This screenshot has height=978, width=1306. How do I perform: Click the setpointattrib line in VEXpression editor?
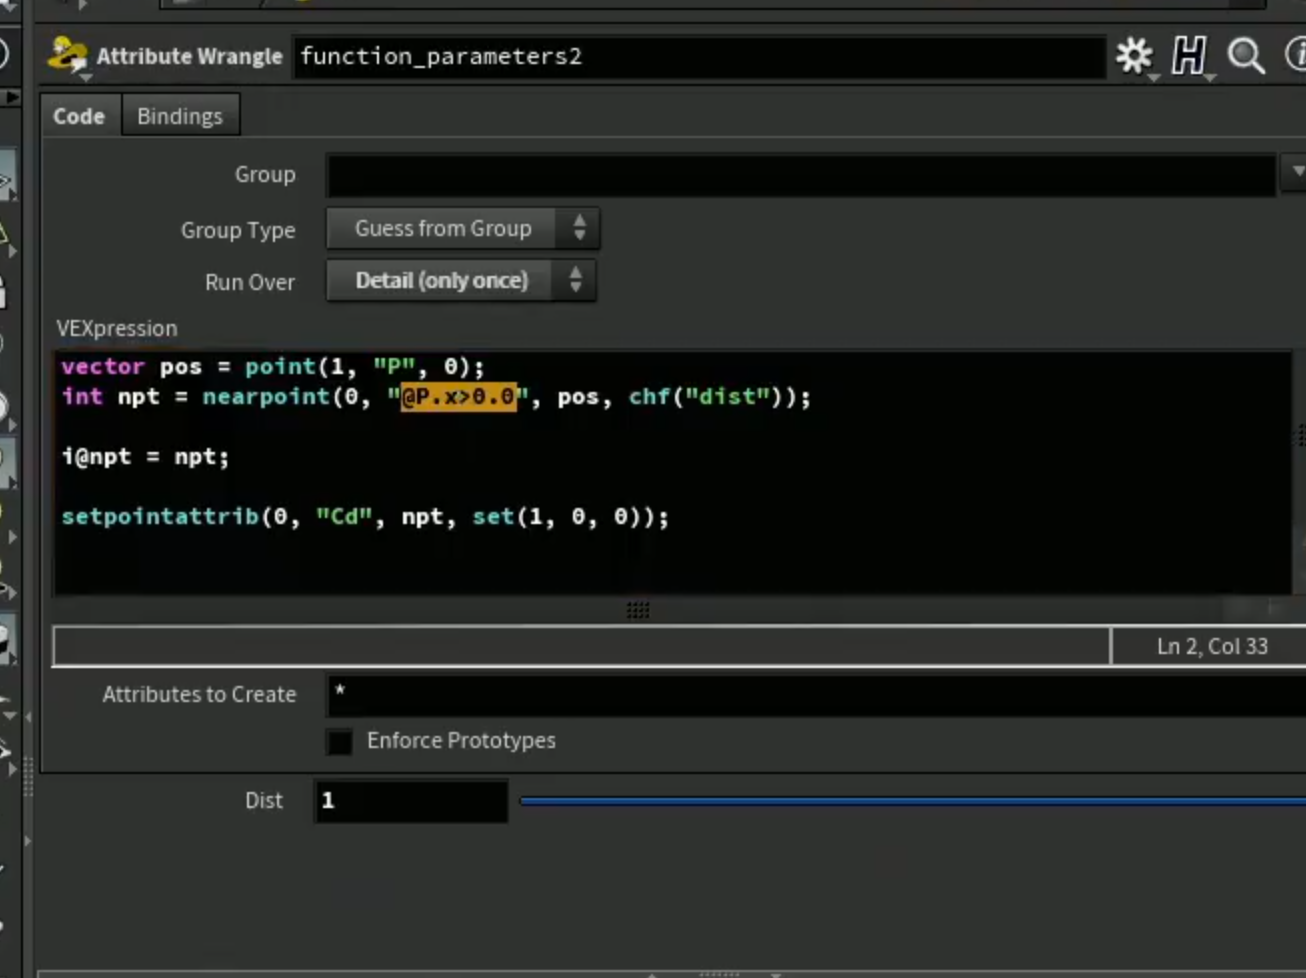pyautogui.click(x=365, y=517)
